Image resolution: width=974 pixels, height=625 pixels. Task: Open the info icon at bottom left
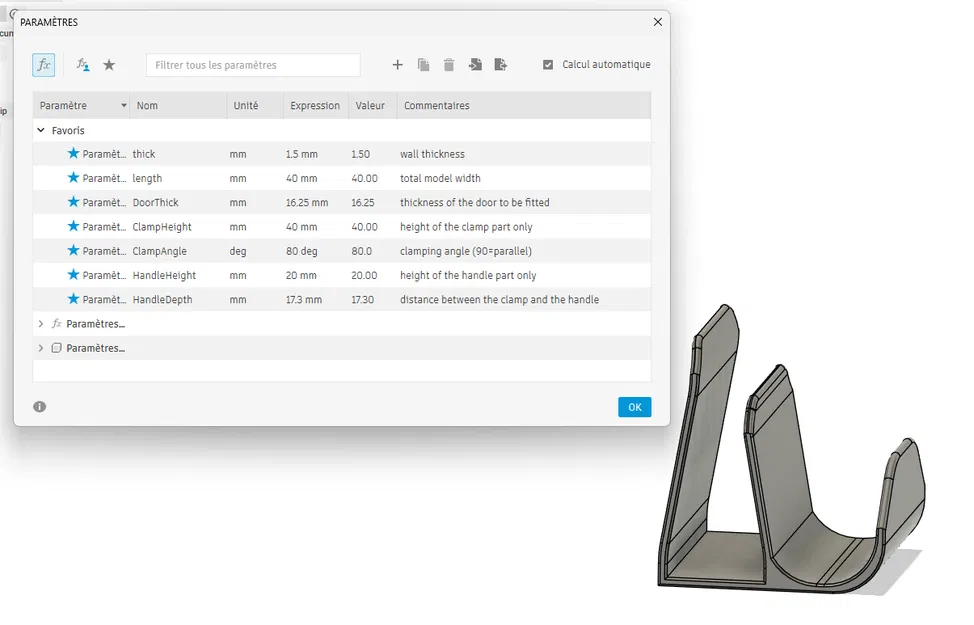click(x=40, y=407)
